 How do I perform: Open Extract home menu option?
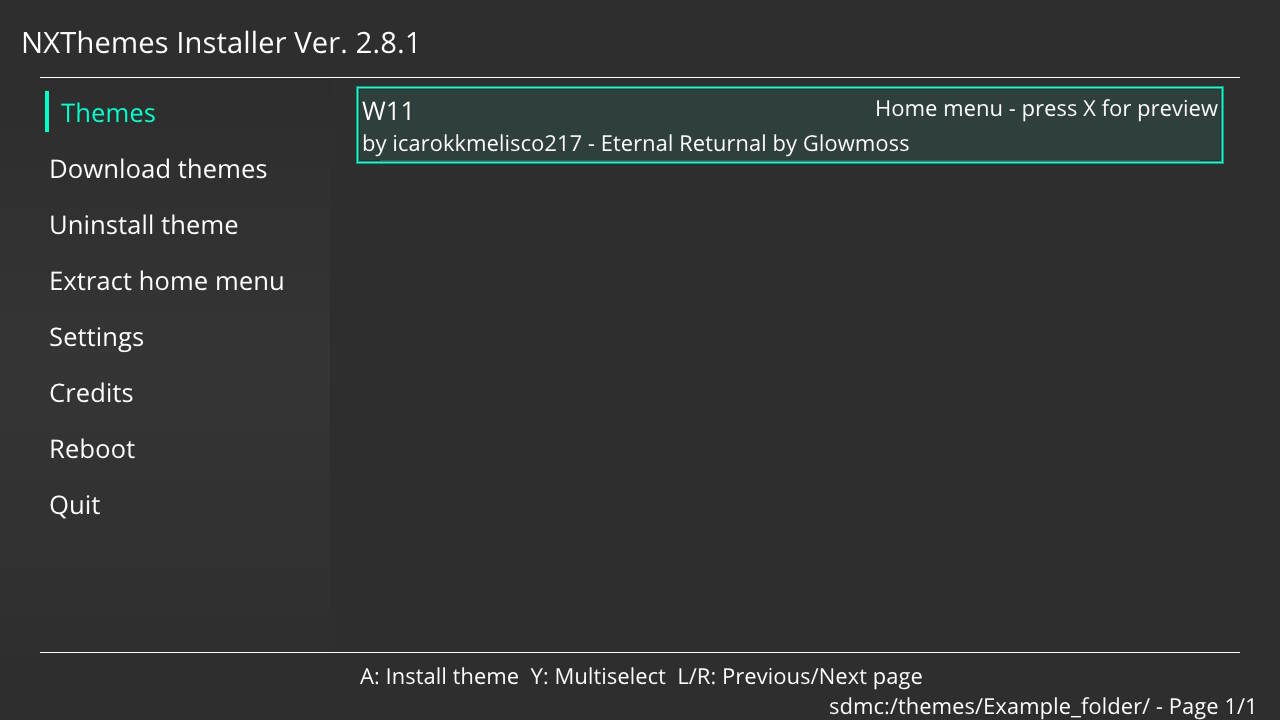167,281
